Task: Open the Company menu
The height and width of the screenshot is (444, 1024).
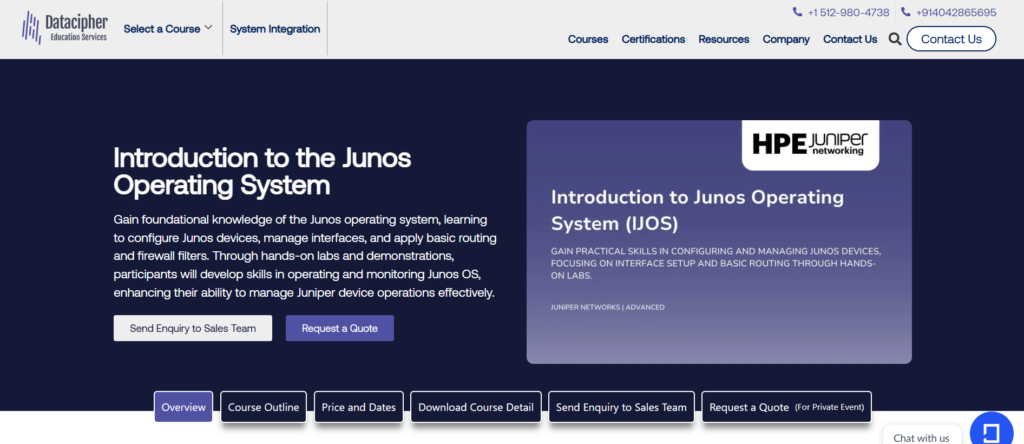Action: point(786,39)
